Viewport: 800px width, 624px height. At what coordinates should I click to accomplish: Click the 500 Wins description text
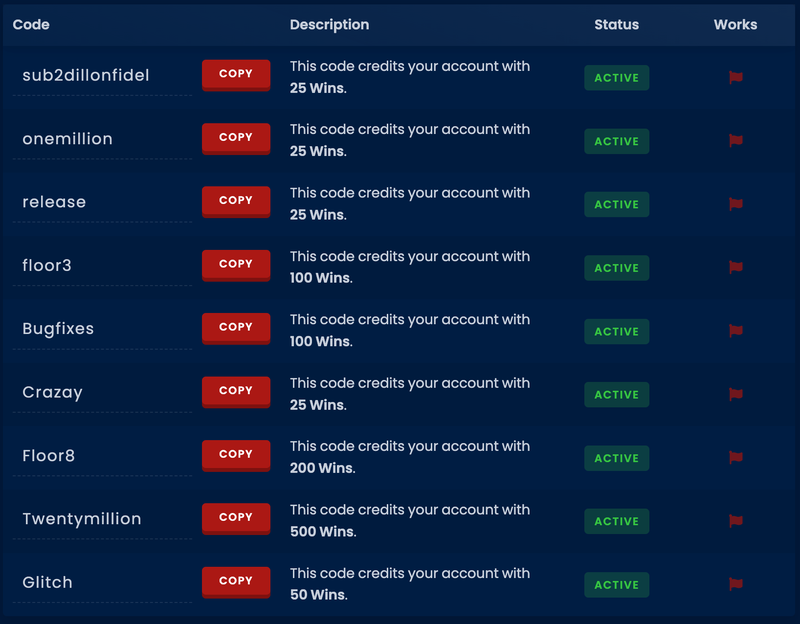[x=410, y=520]
